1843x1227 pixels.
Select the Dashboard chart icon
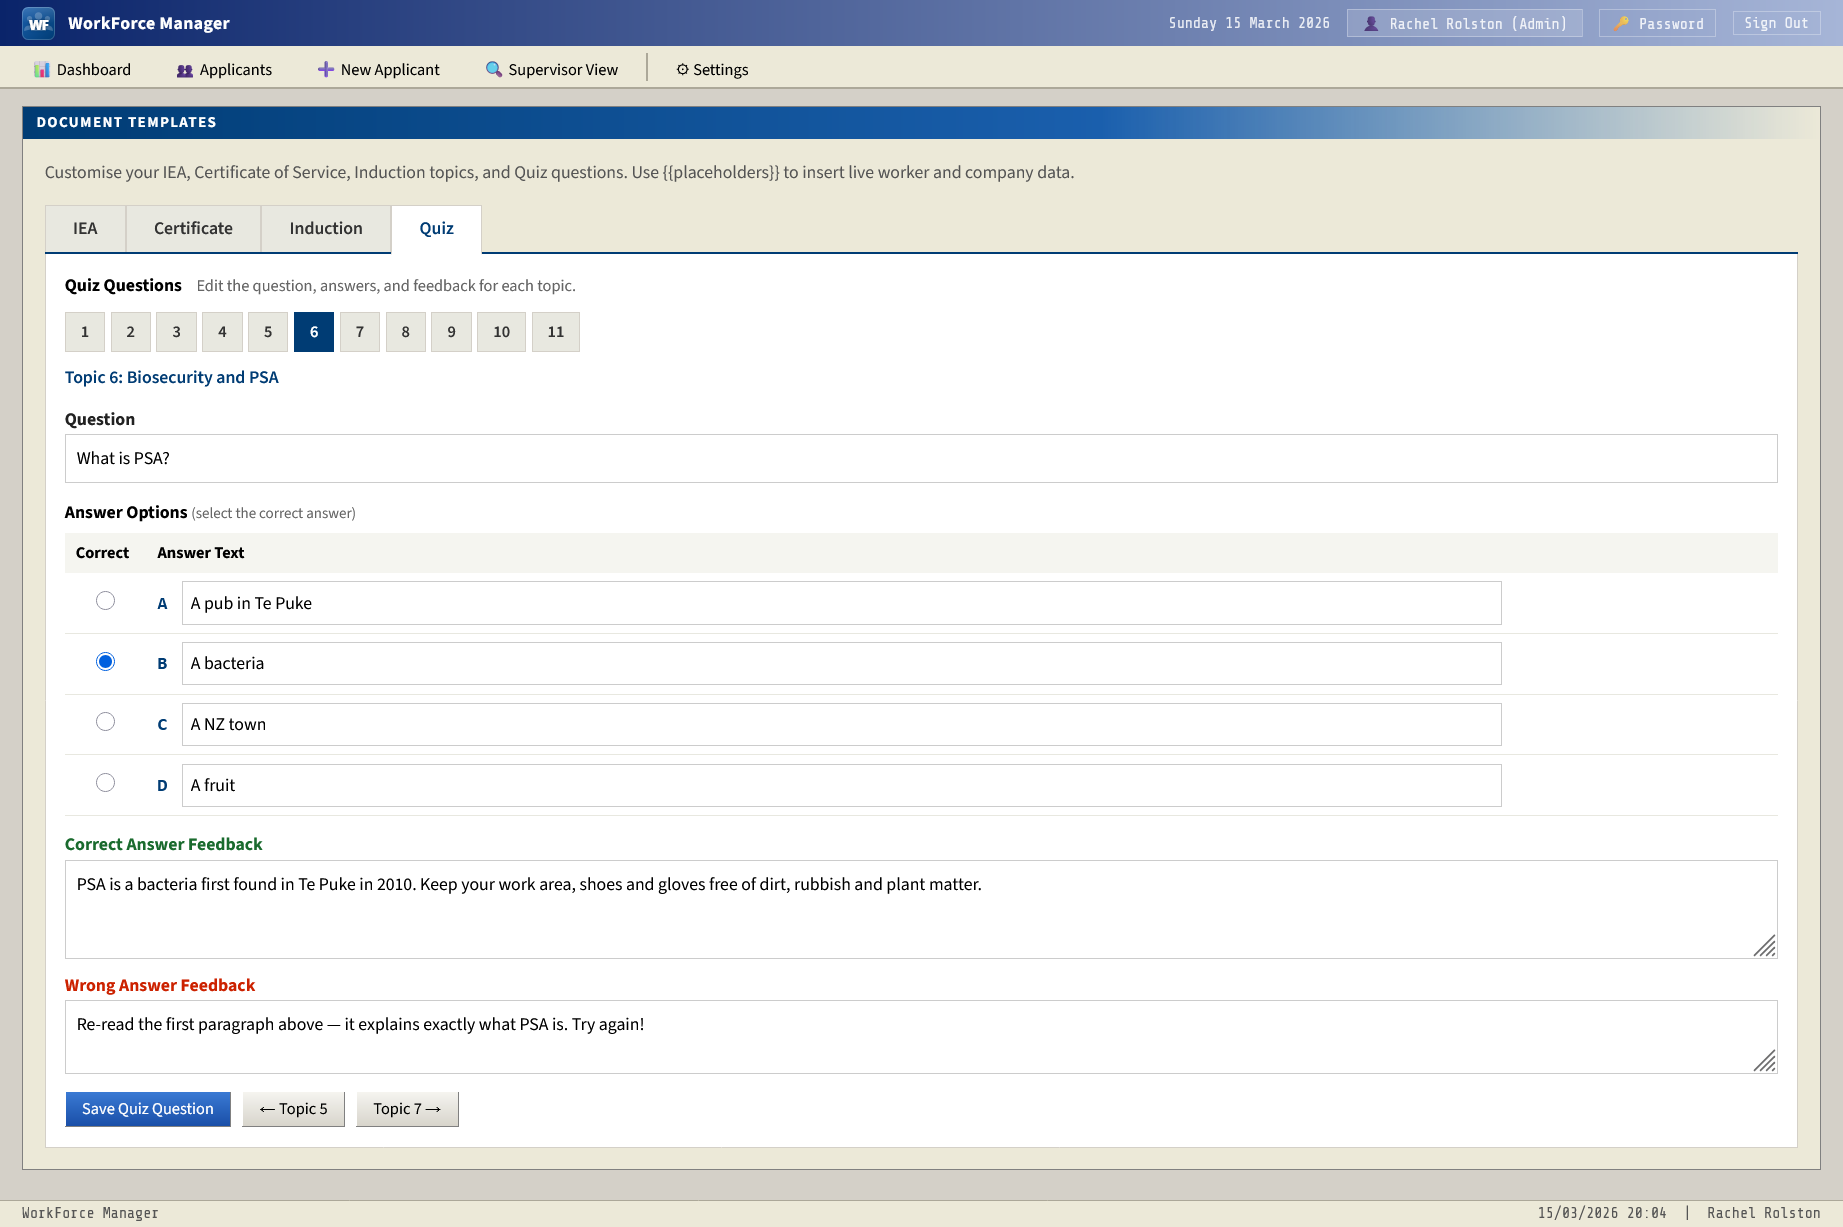(x=43, y=69)
